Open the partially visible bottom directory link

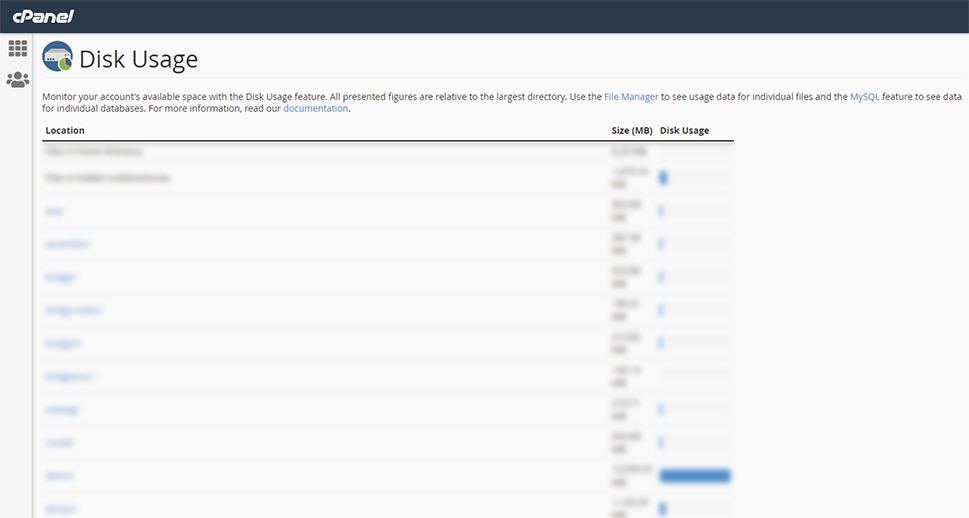[x=61, y=509]
